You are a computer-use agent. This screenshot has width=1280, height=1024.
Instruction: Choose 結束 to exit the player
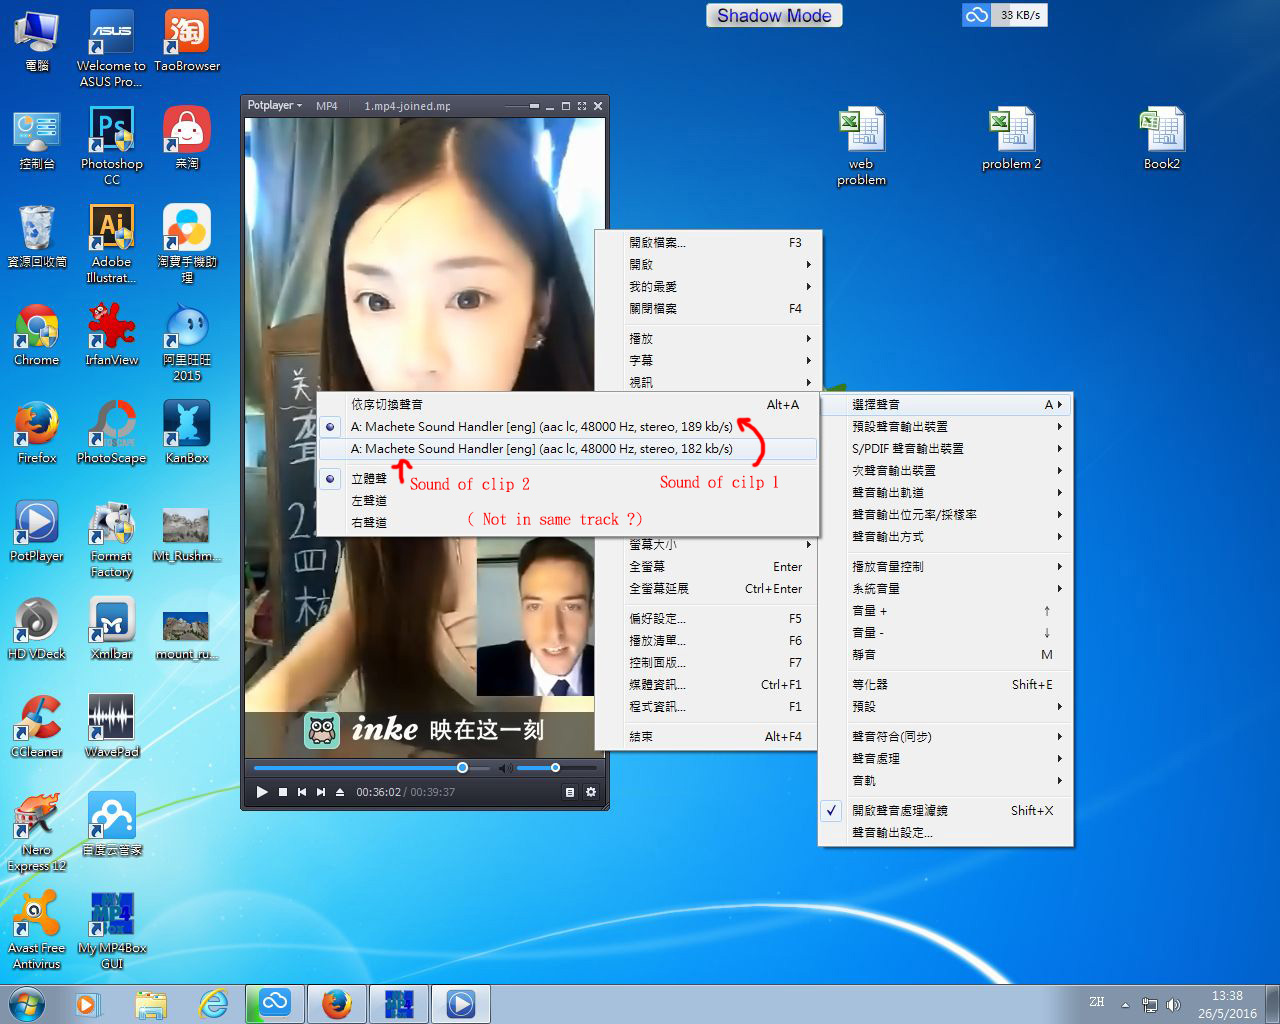709,737
